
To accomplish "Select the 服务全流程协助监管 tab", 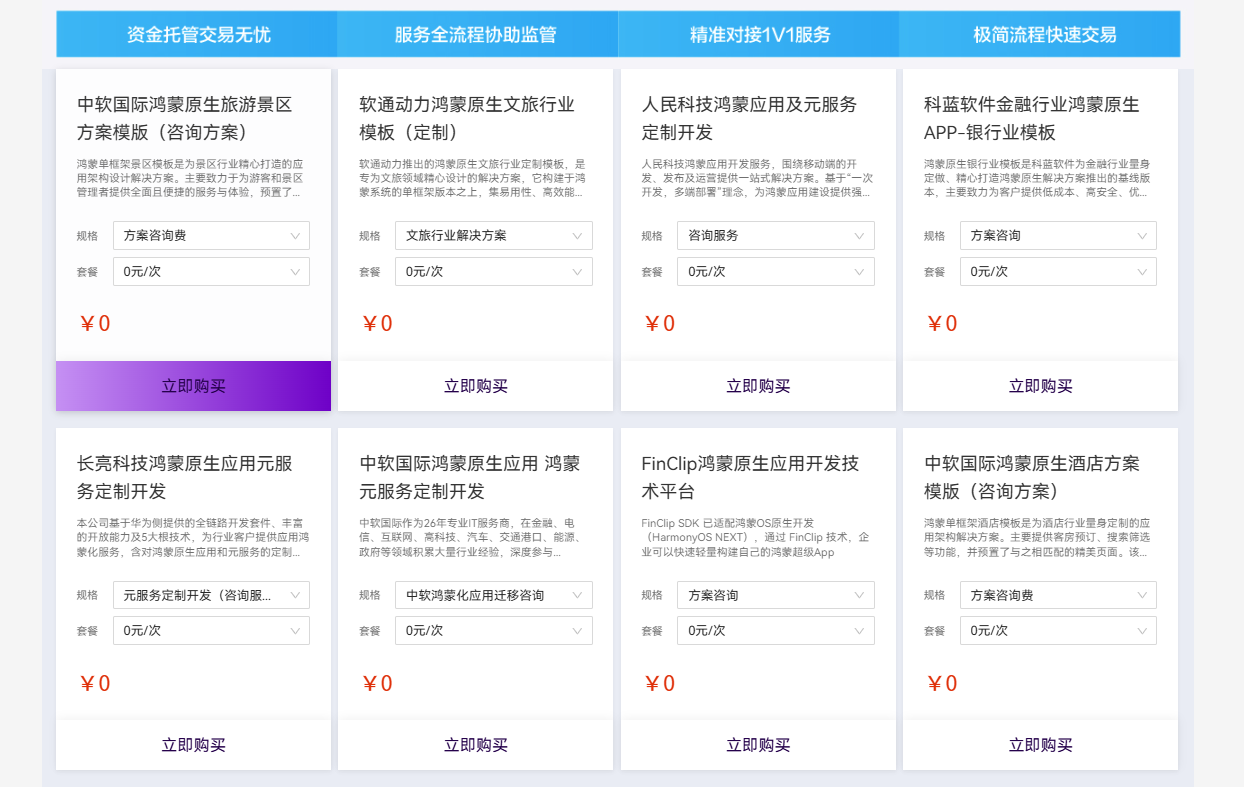I will pyautogui.click(x=478, y=33).
